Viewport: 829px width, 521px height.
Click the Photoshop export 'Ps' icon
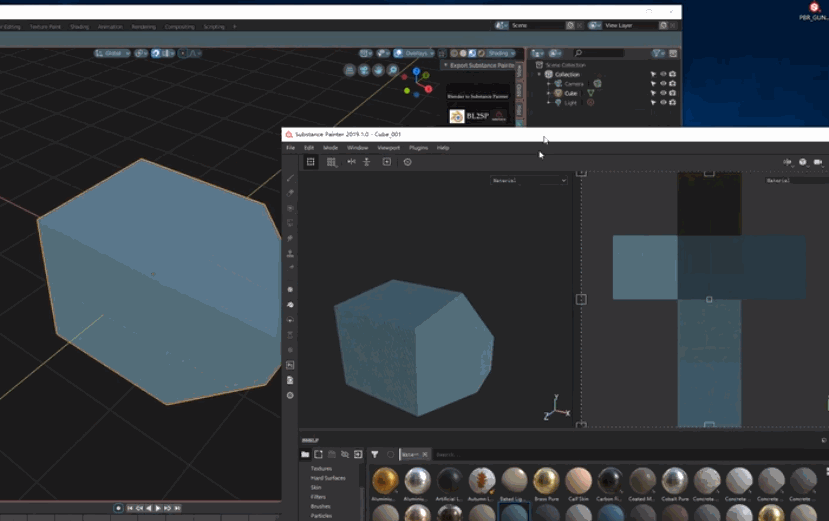[x=290, y=365]
